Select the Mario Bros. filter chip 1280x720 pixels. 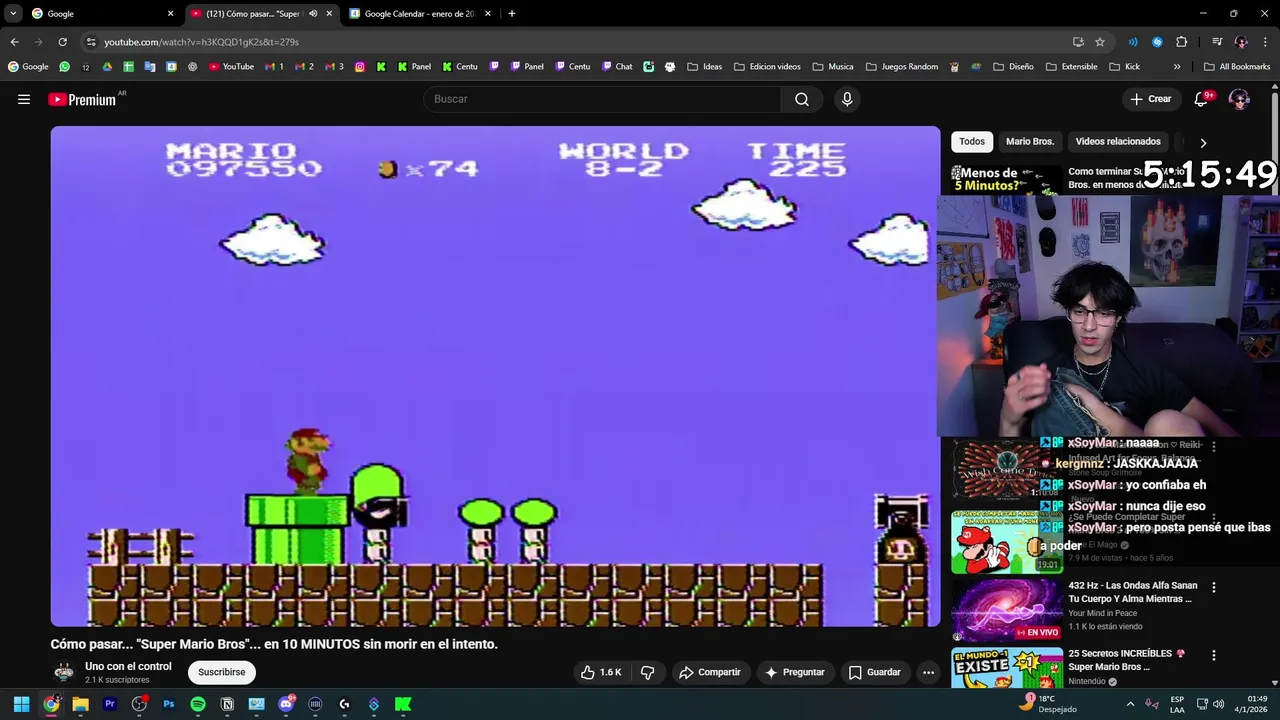(x=1030, y=141)
